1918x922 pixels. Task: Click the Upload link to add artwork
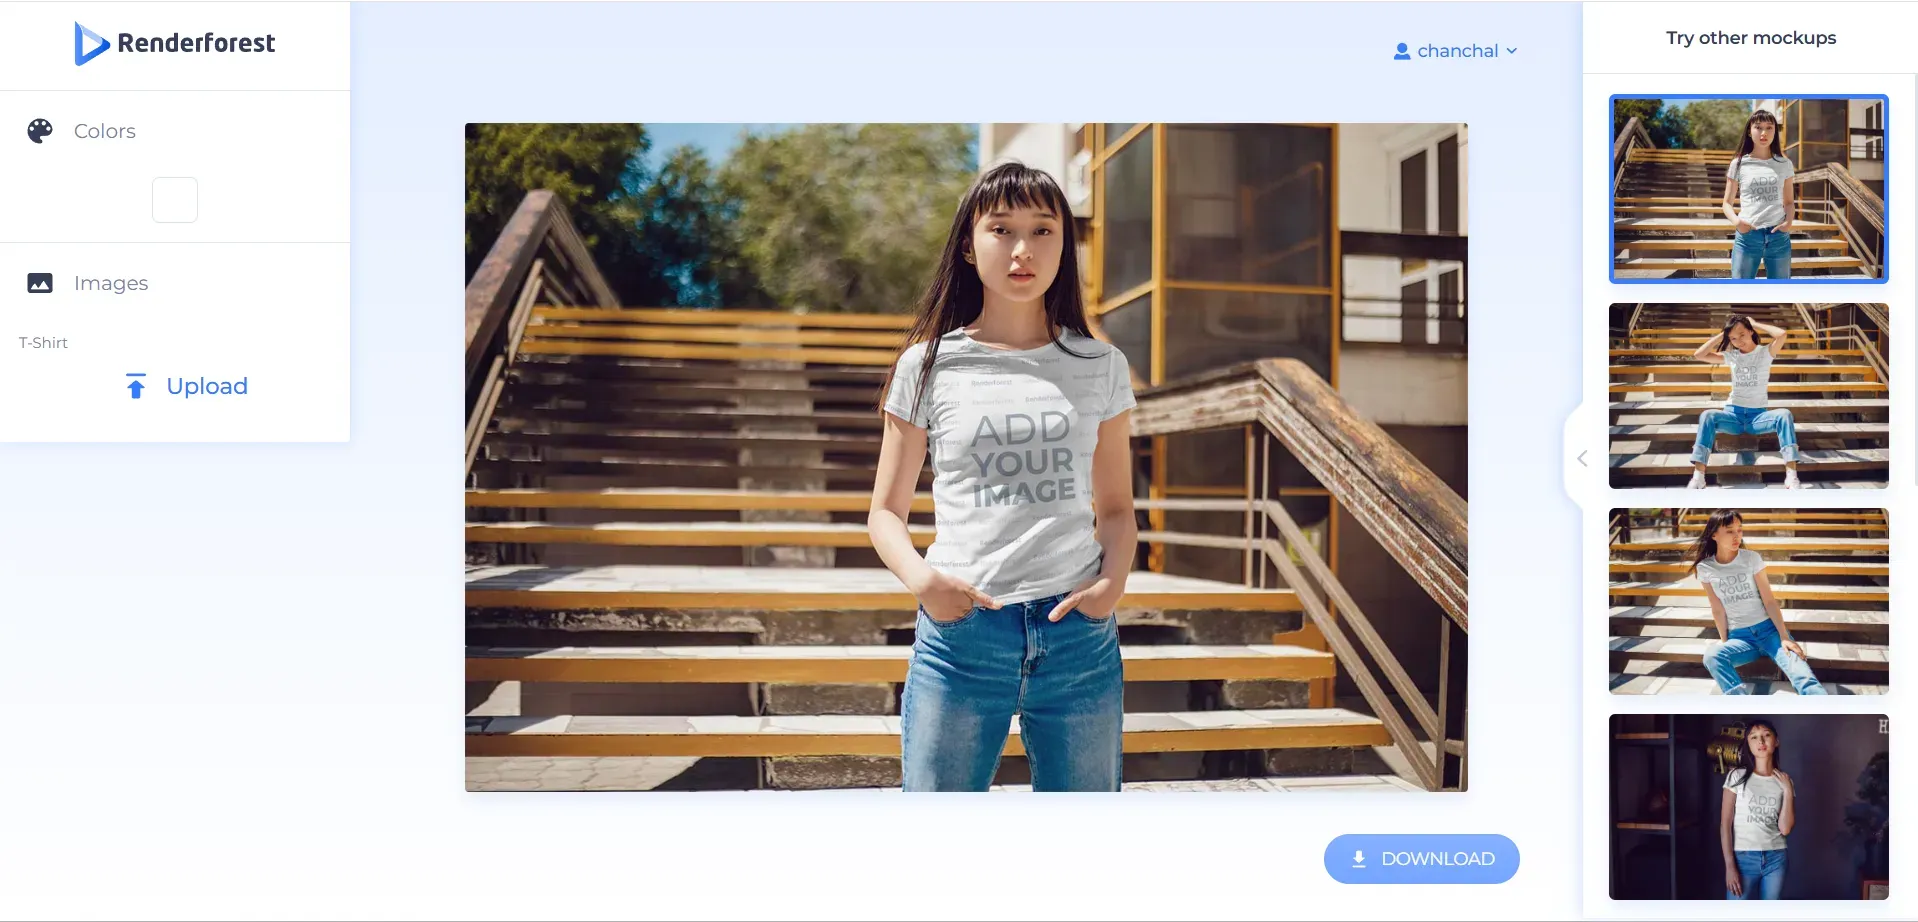207,386
